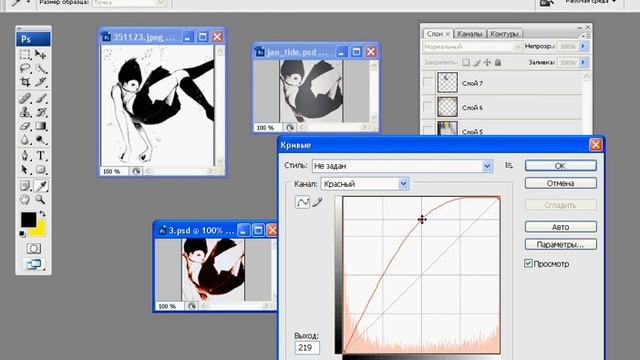
Task: Click the selected control point on curve
Action: click(422, 220)
